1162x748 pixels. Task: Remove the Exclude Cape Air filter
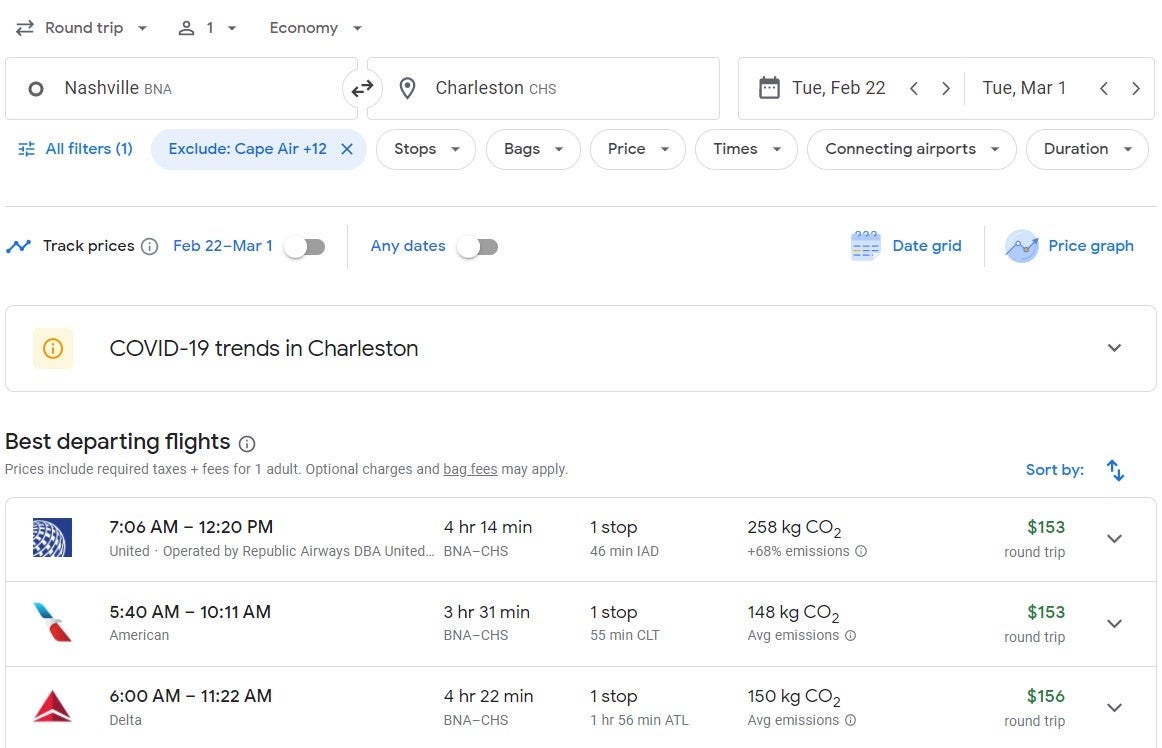coord(347,149)
